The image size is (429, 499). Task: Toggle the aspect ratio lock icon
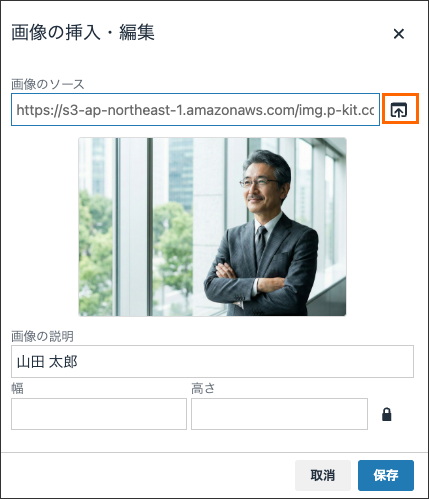tap(387, 414)
